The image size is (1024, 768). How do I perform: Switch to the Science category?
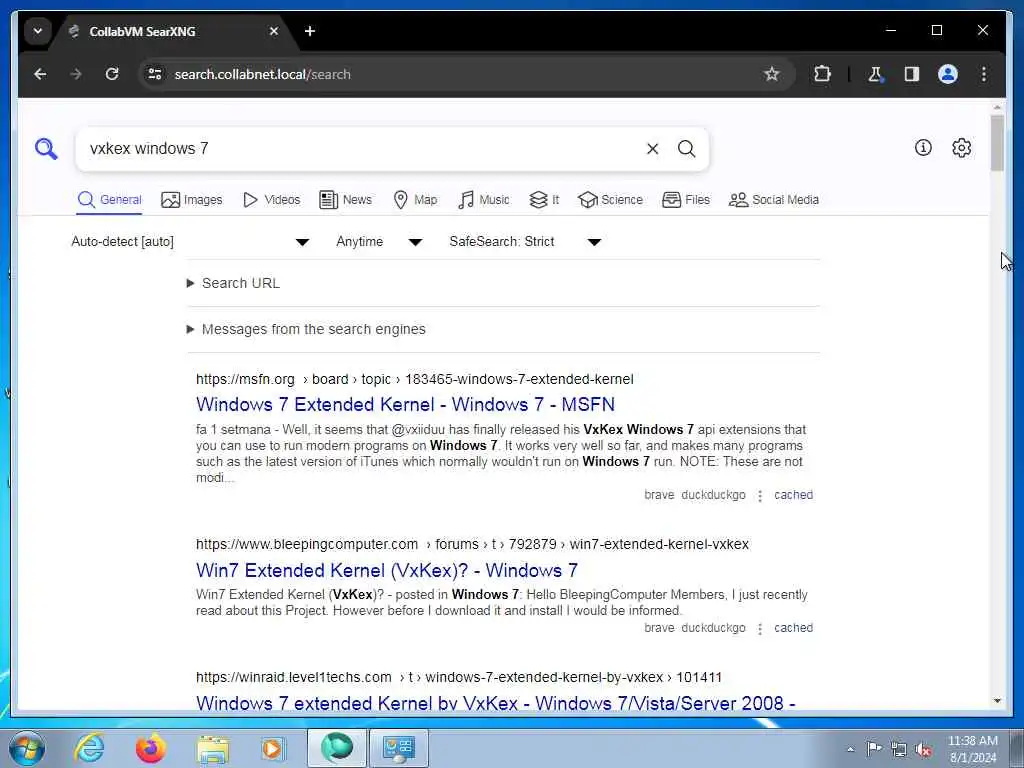point(611,200)
